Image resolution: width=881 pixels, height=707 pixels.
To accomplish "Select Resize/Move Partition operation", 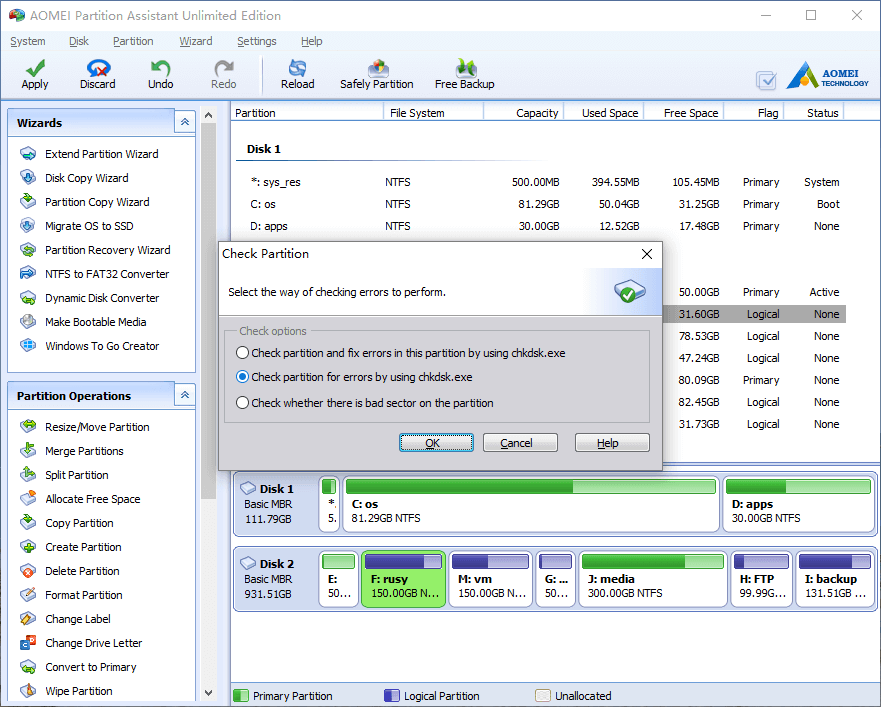I will (x=97, y=427).
